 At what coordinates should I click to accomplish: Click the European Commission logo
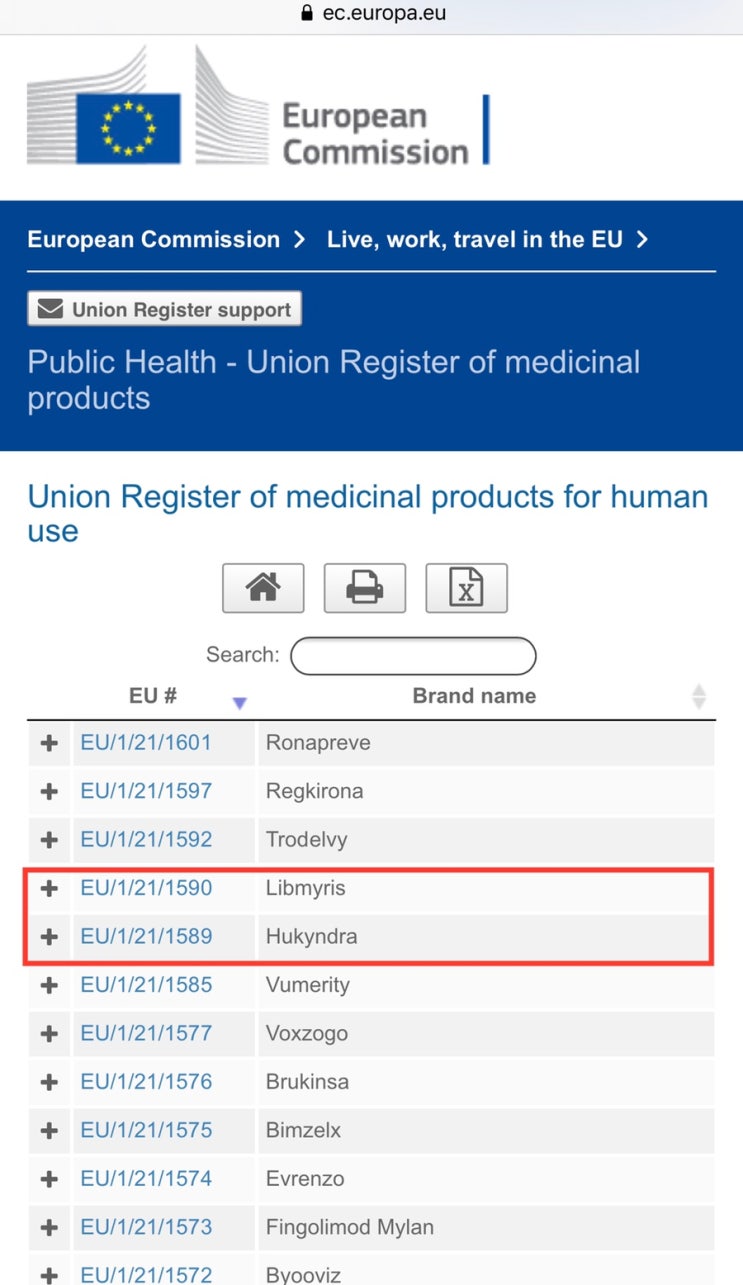point(258,106)
